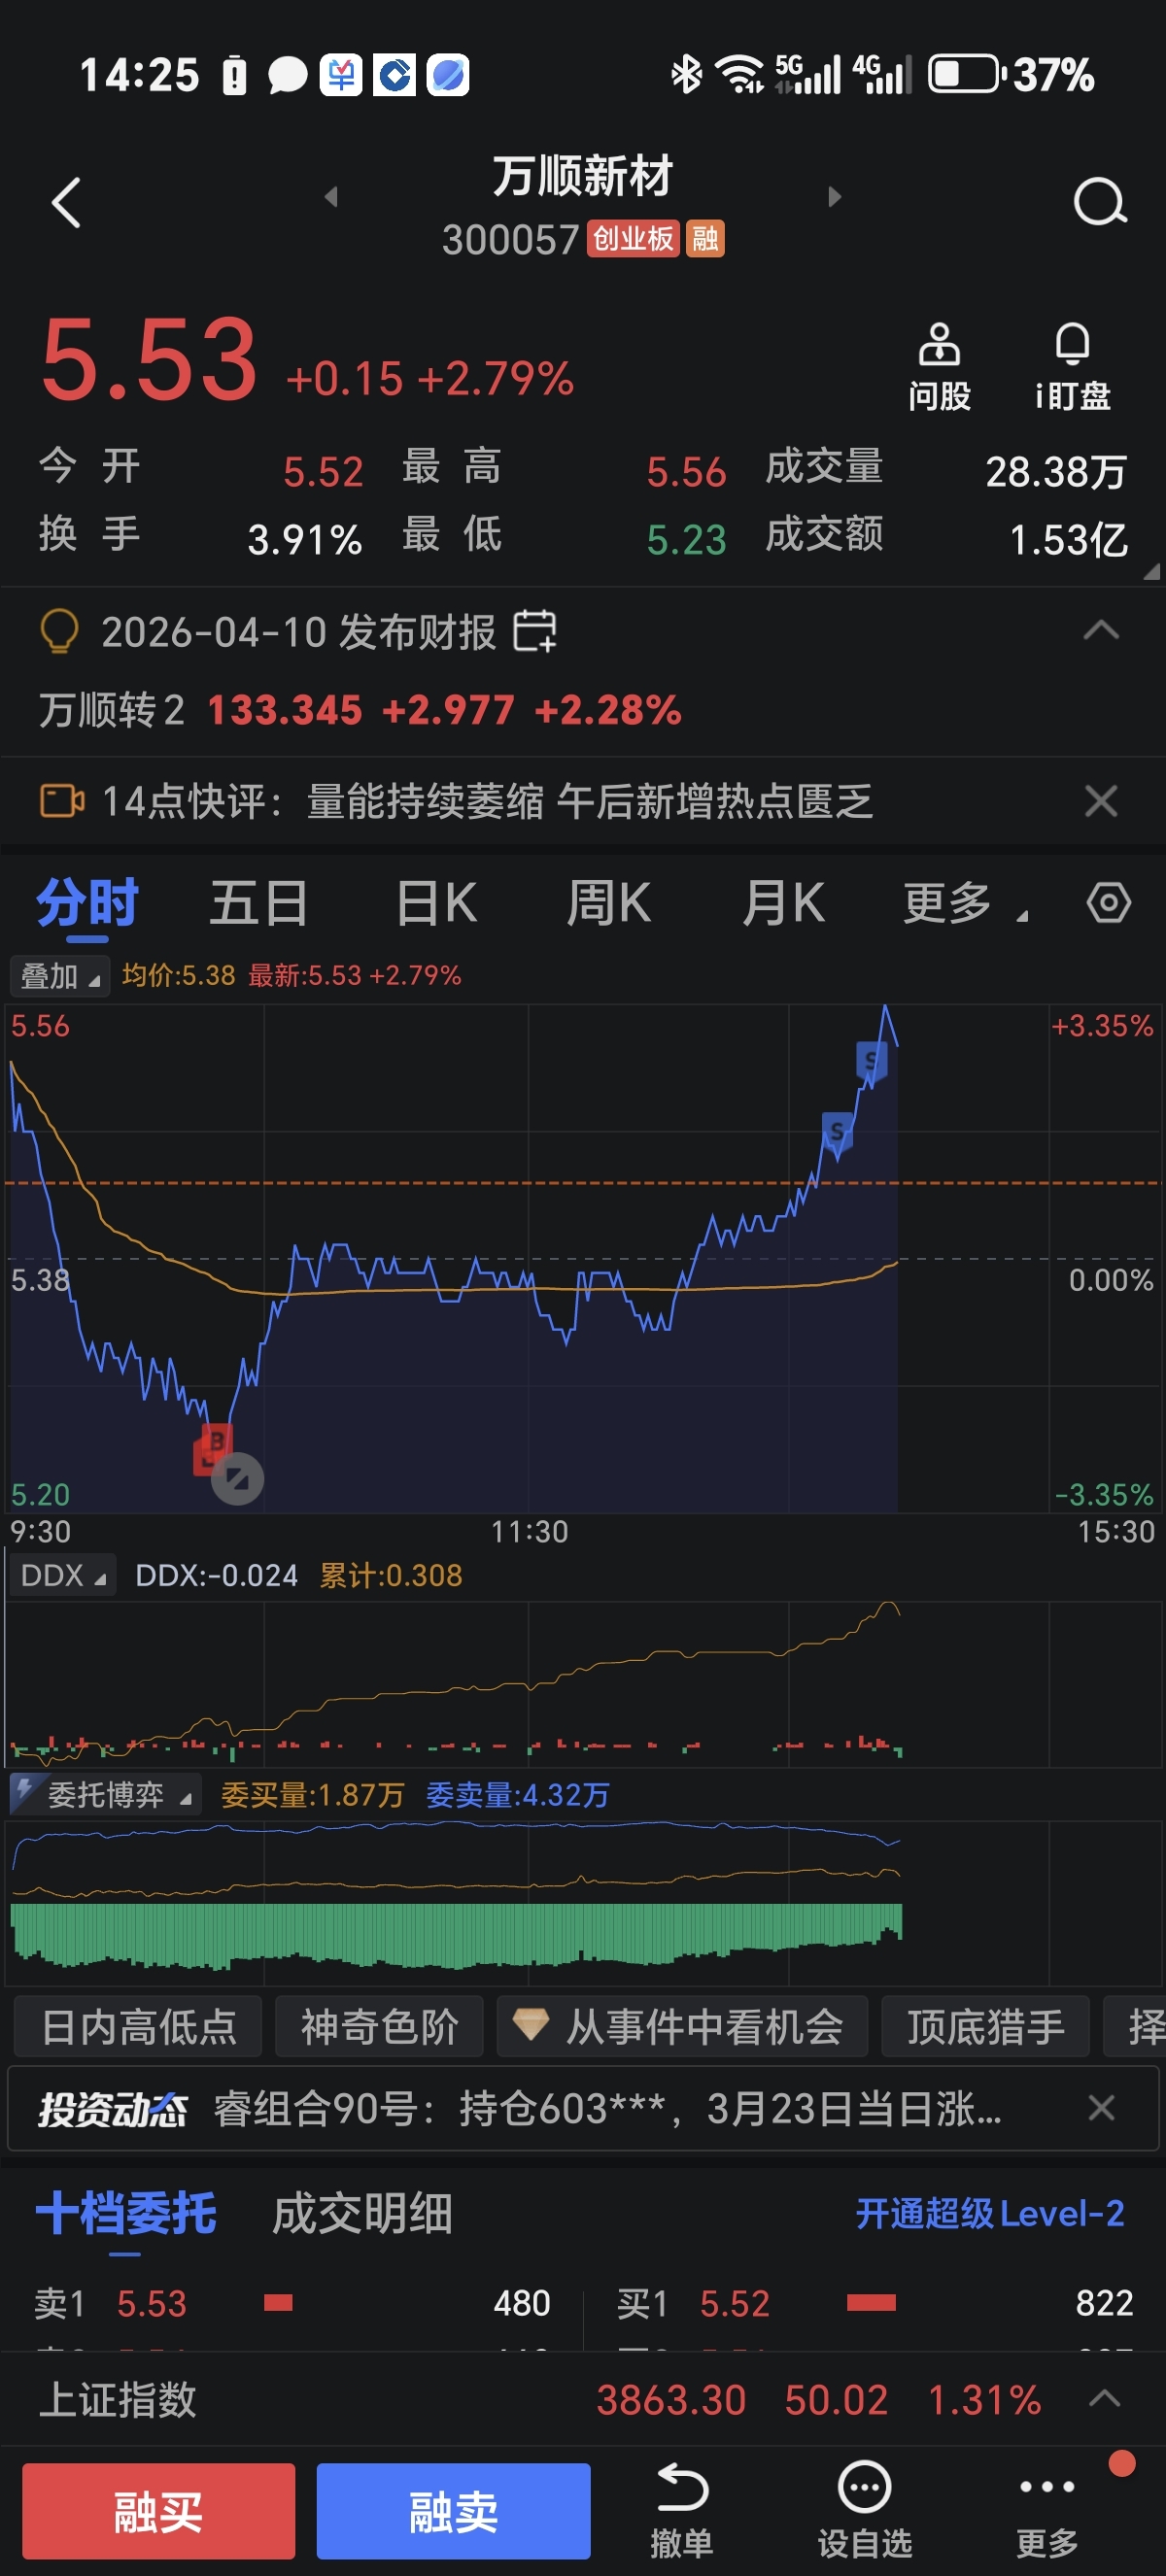Tap the large 5.53 price
This screenshot has width=1166, height=2576.
(x=149, y=358)
